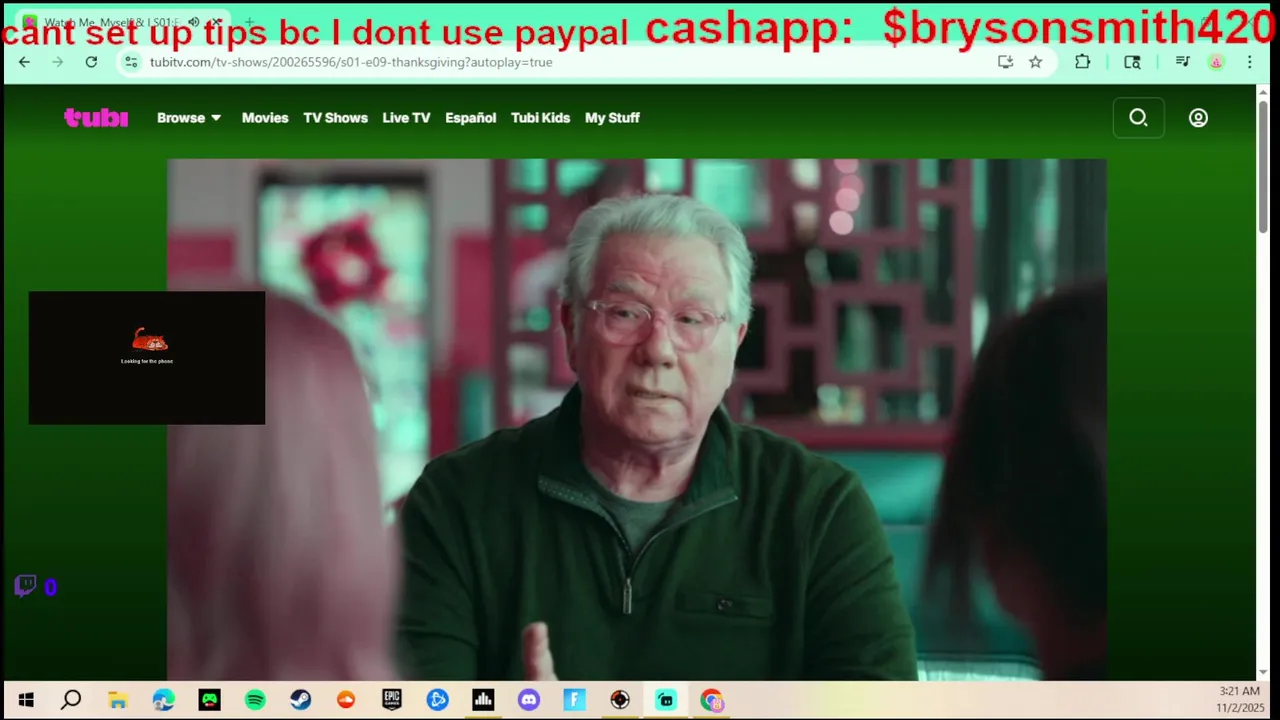Click the video player showing the man
Viewport: 1280px width, 720px height.
click(637, 419)
